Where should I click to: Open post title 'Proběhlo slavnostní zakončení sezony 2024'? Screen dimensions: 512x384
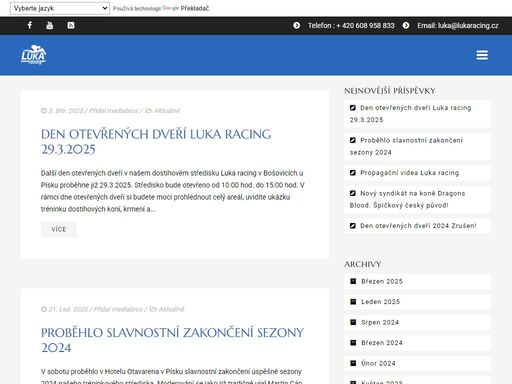pyautogui.click(x=172, y=340)
